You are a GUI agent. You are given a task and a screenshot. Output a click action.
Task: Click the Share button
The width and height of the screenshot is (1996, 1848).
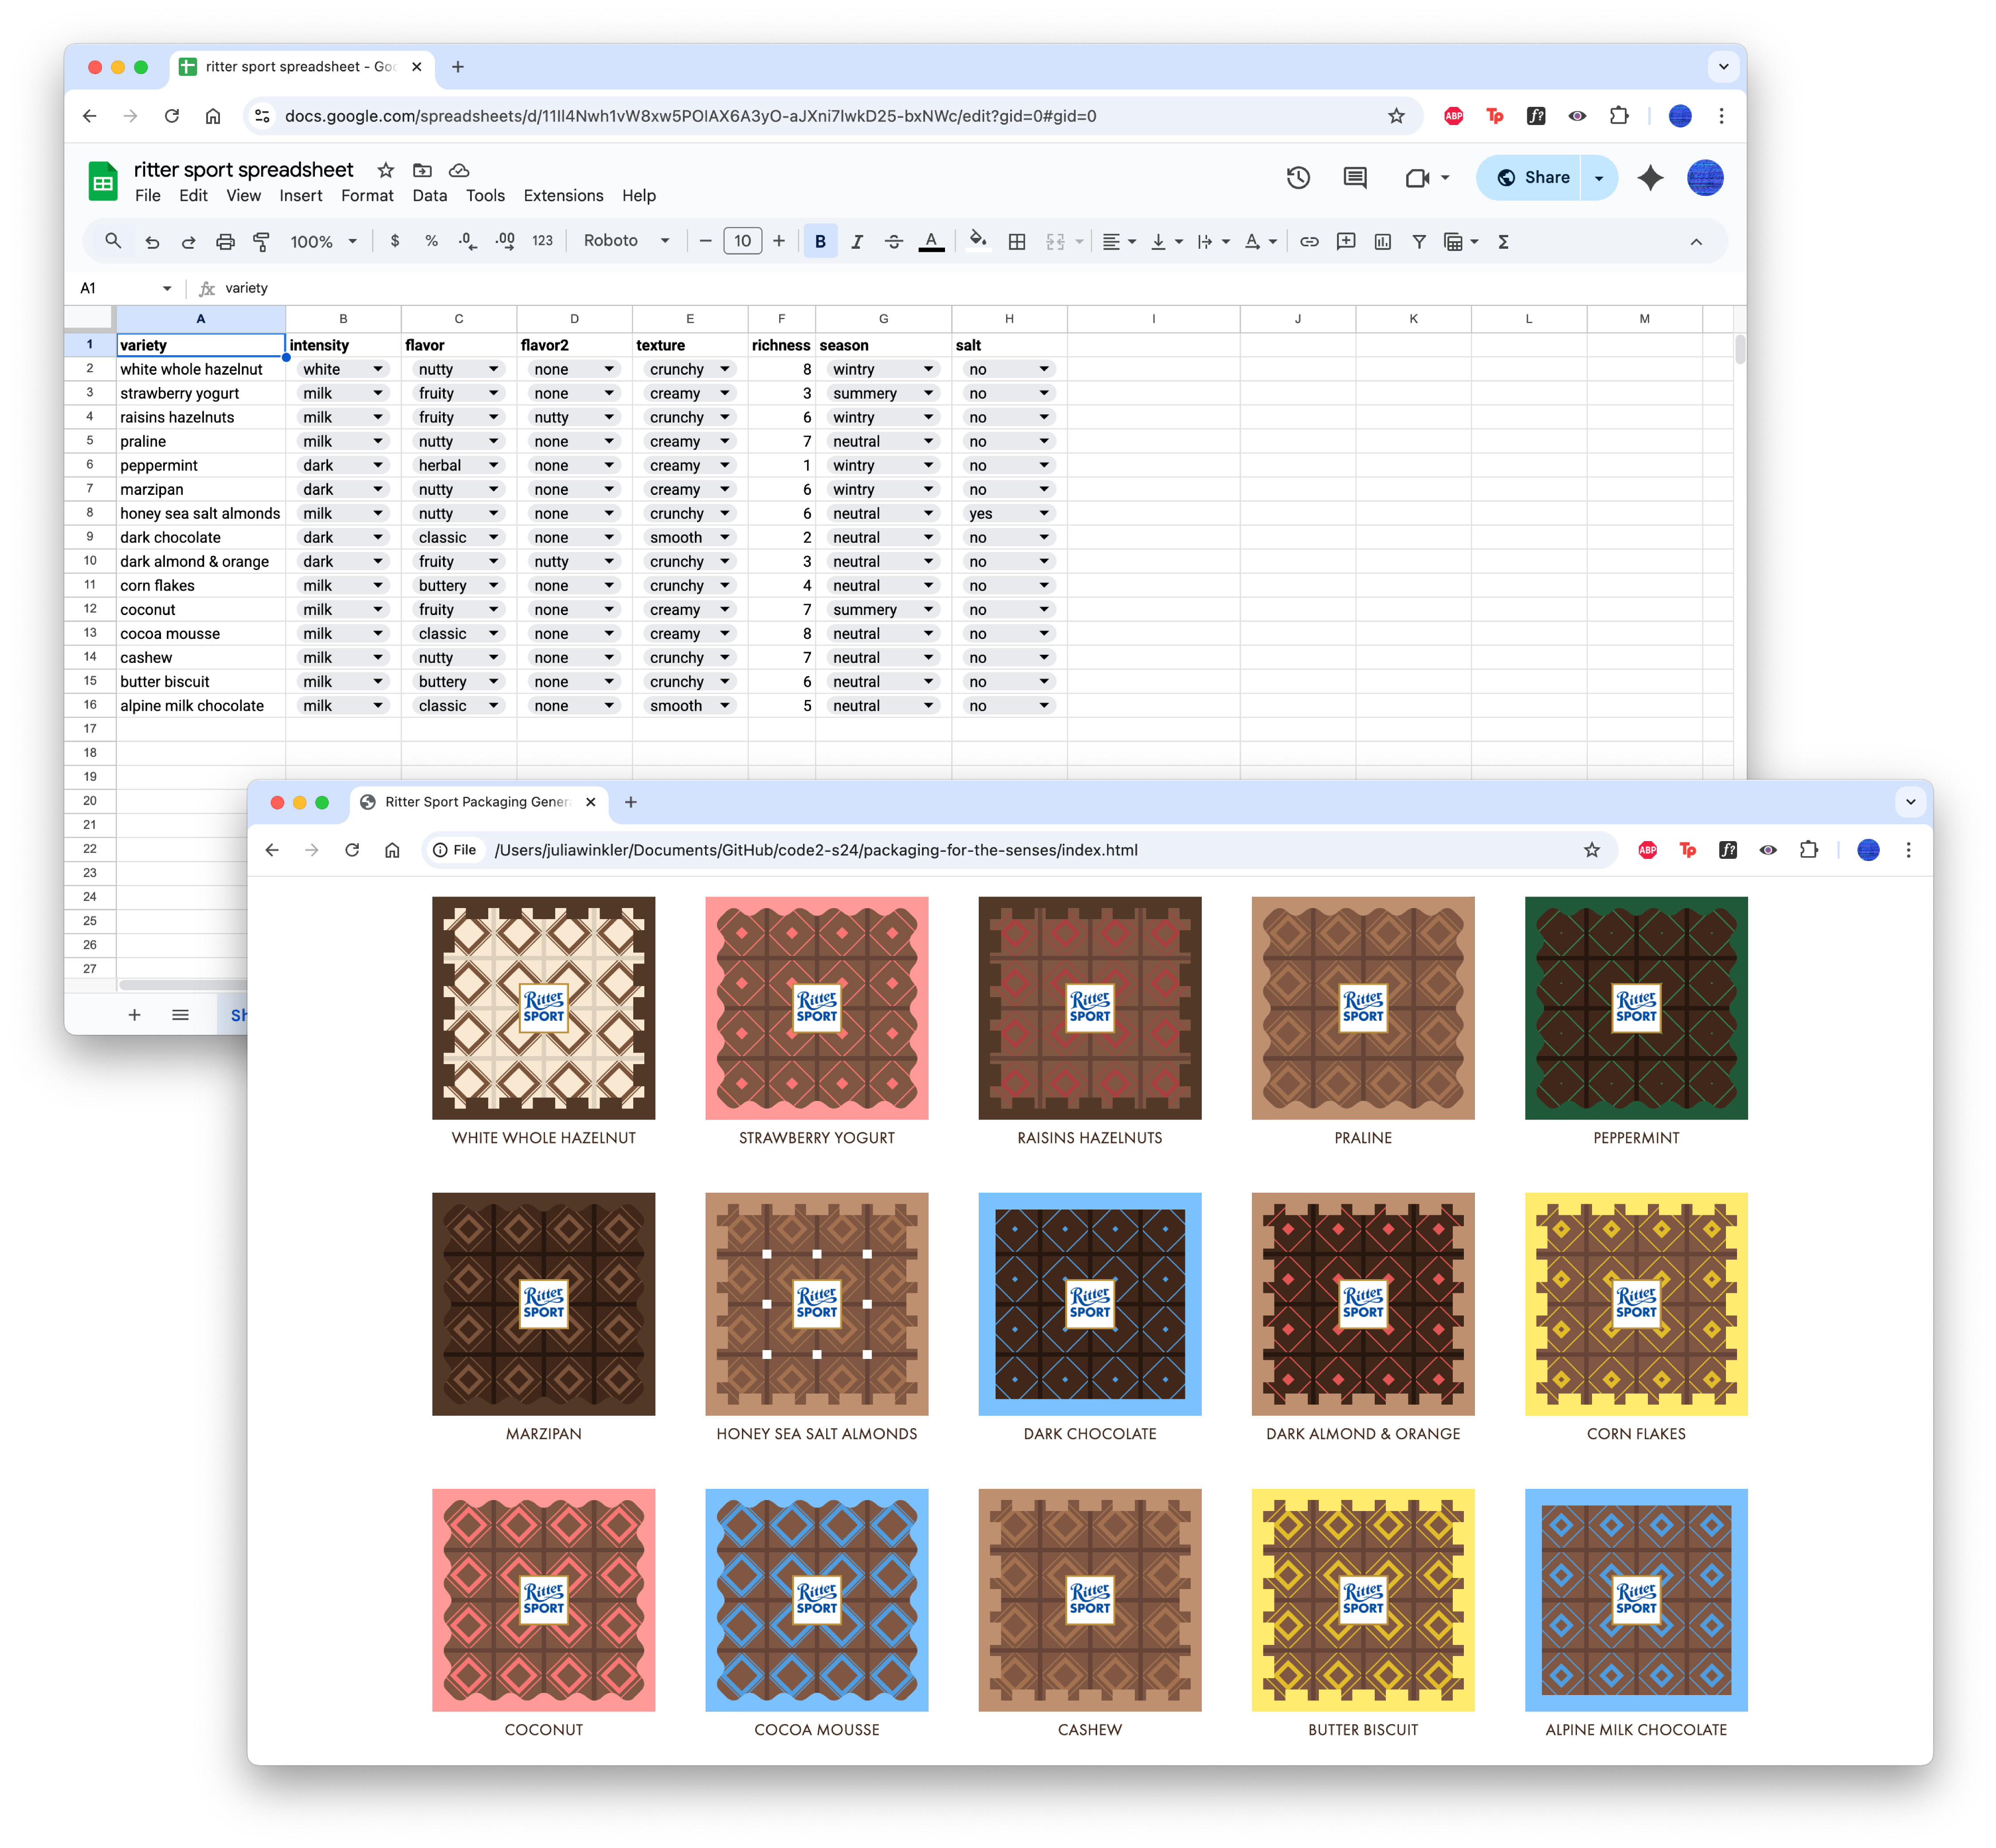(x=1529, y=178)
